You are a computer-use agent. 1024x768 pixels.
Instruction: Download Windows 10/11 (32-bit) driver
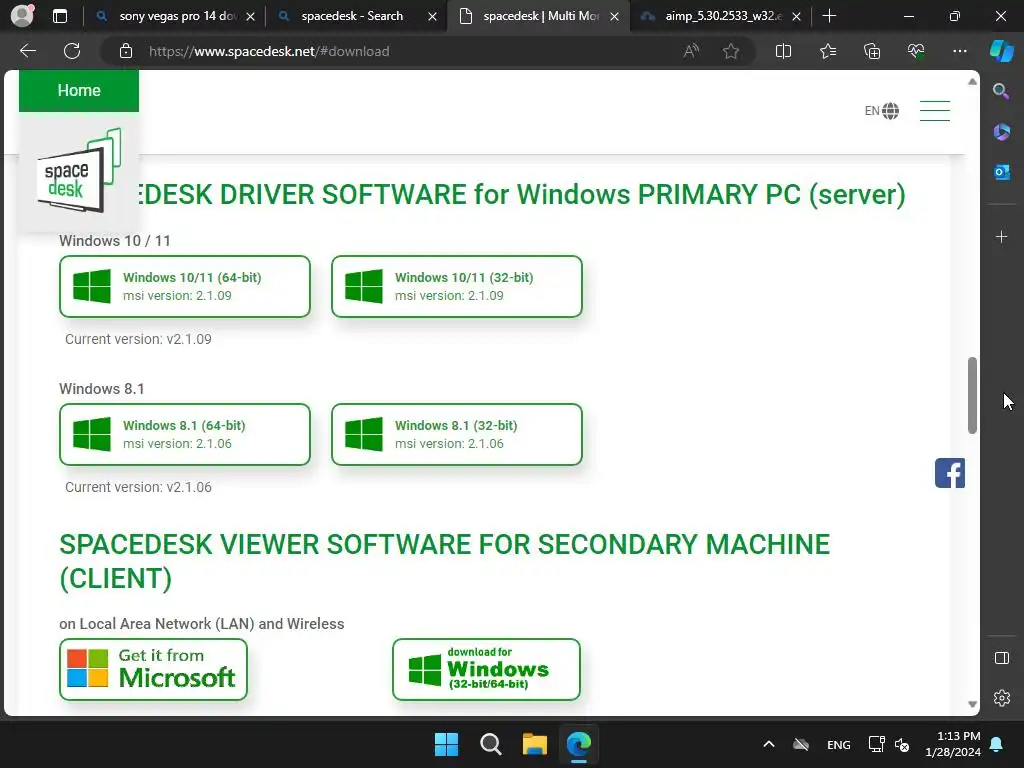click(456, 286)
